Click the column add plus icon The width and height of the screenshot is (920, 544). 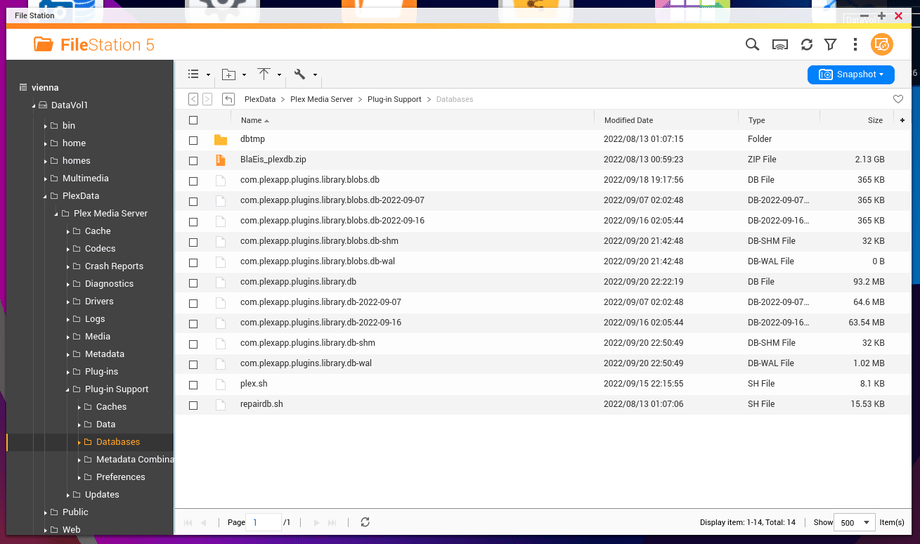[902, 120]
